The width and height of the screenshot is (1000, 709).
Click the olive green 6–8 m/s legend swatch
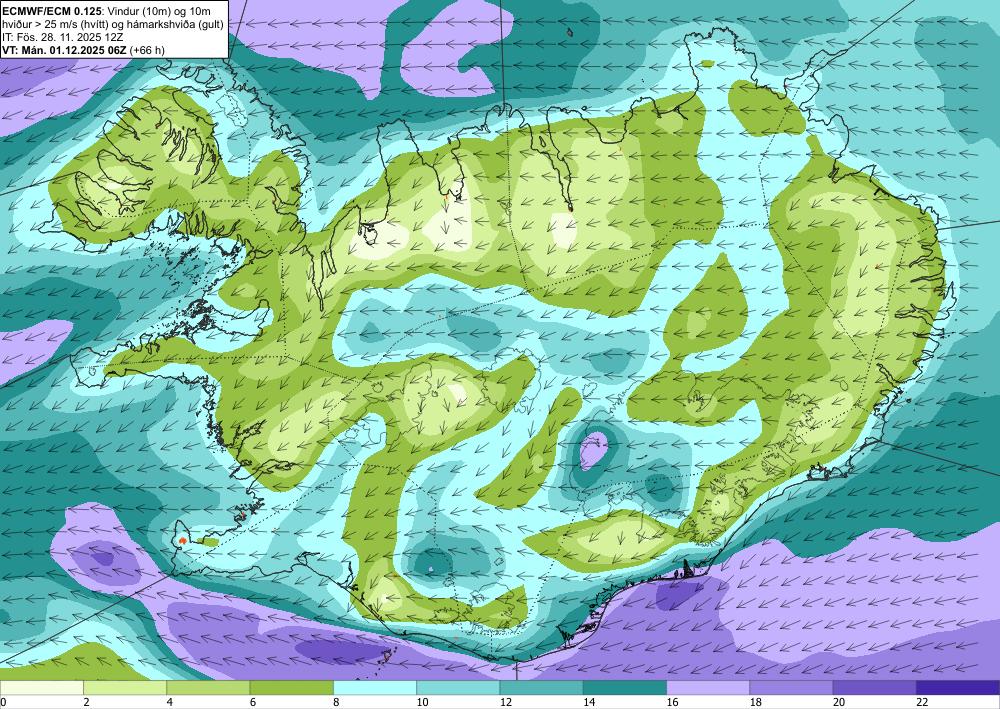click(x=291, y=688)
